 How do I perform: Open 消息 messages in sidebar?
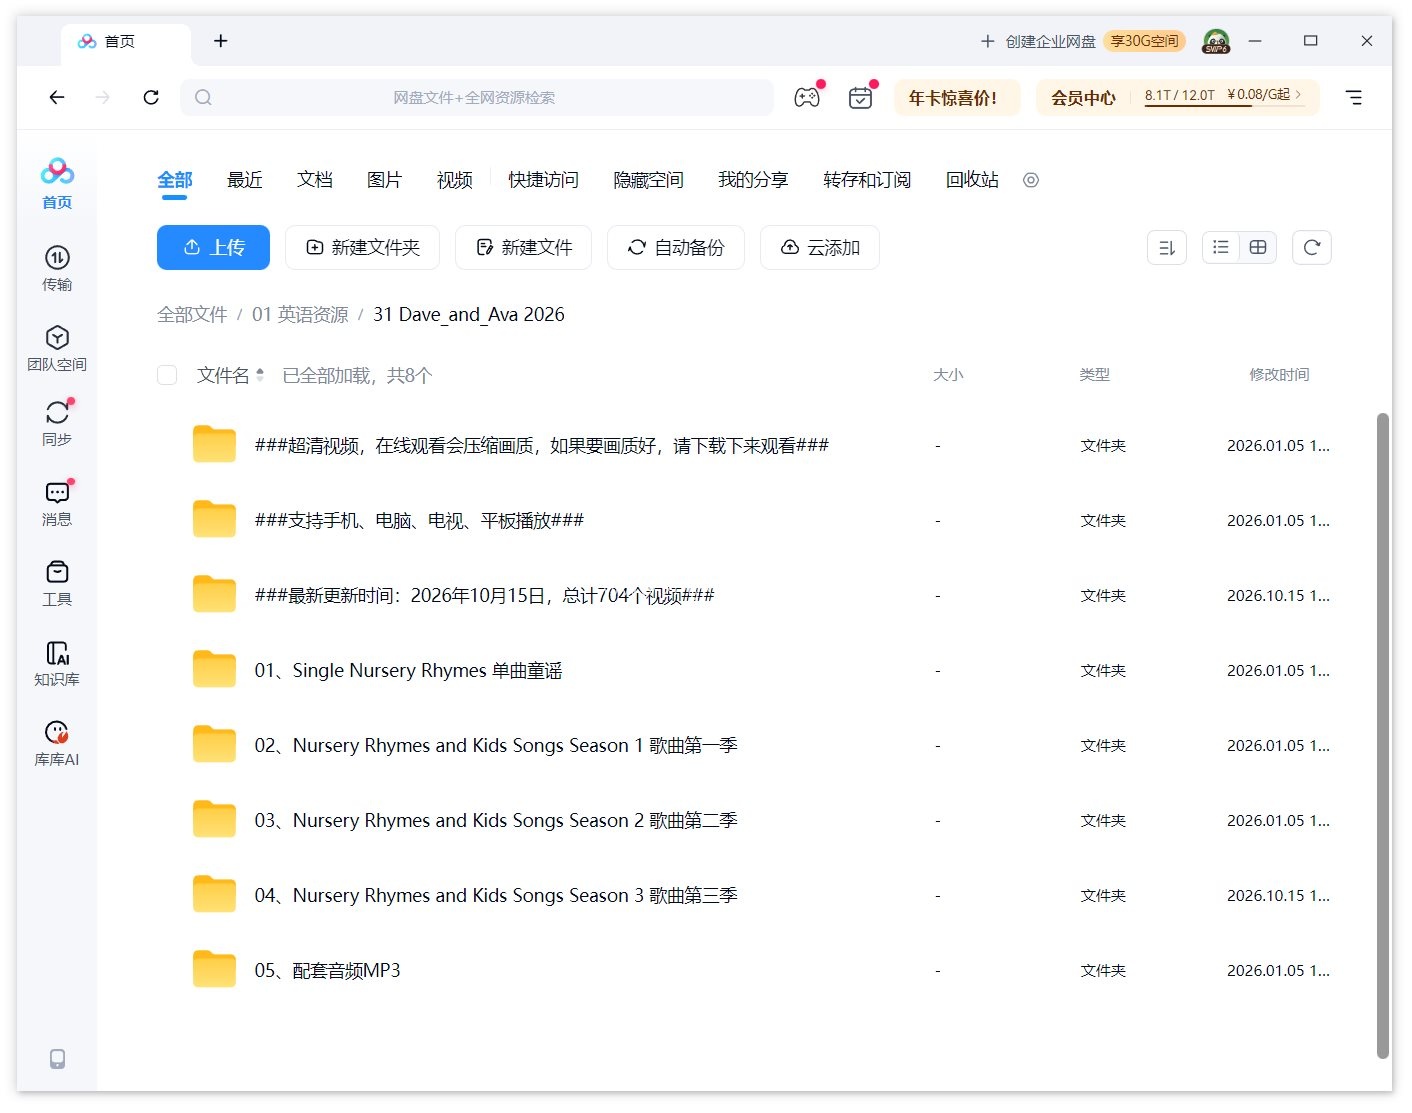57,503
